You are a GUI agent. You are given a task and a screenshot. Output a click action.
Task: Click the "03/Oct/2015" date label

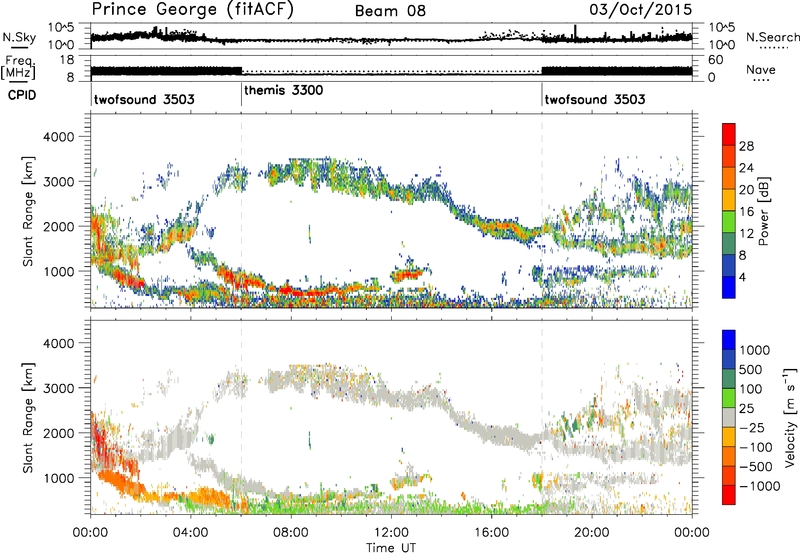click(641, 10)
